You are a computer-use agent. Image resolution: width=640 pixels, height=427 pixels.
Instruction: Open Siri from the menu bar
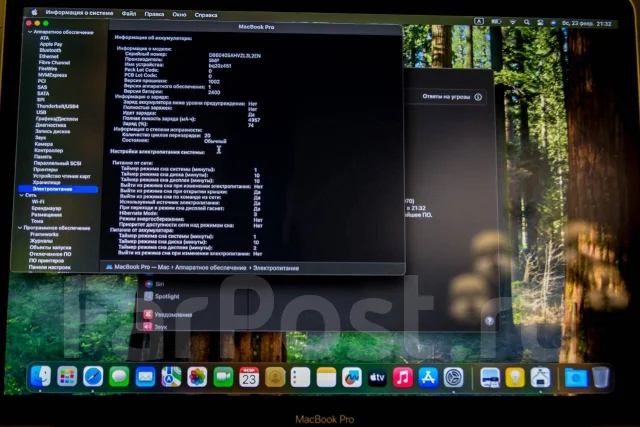[553, 23]
